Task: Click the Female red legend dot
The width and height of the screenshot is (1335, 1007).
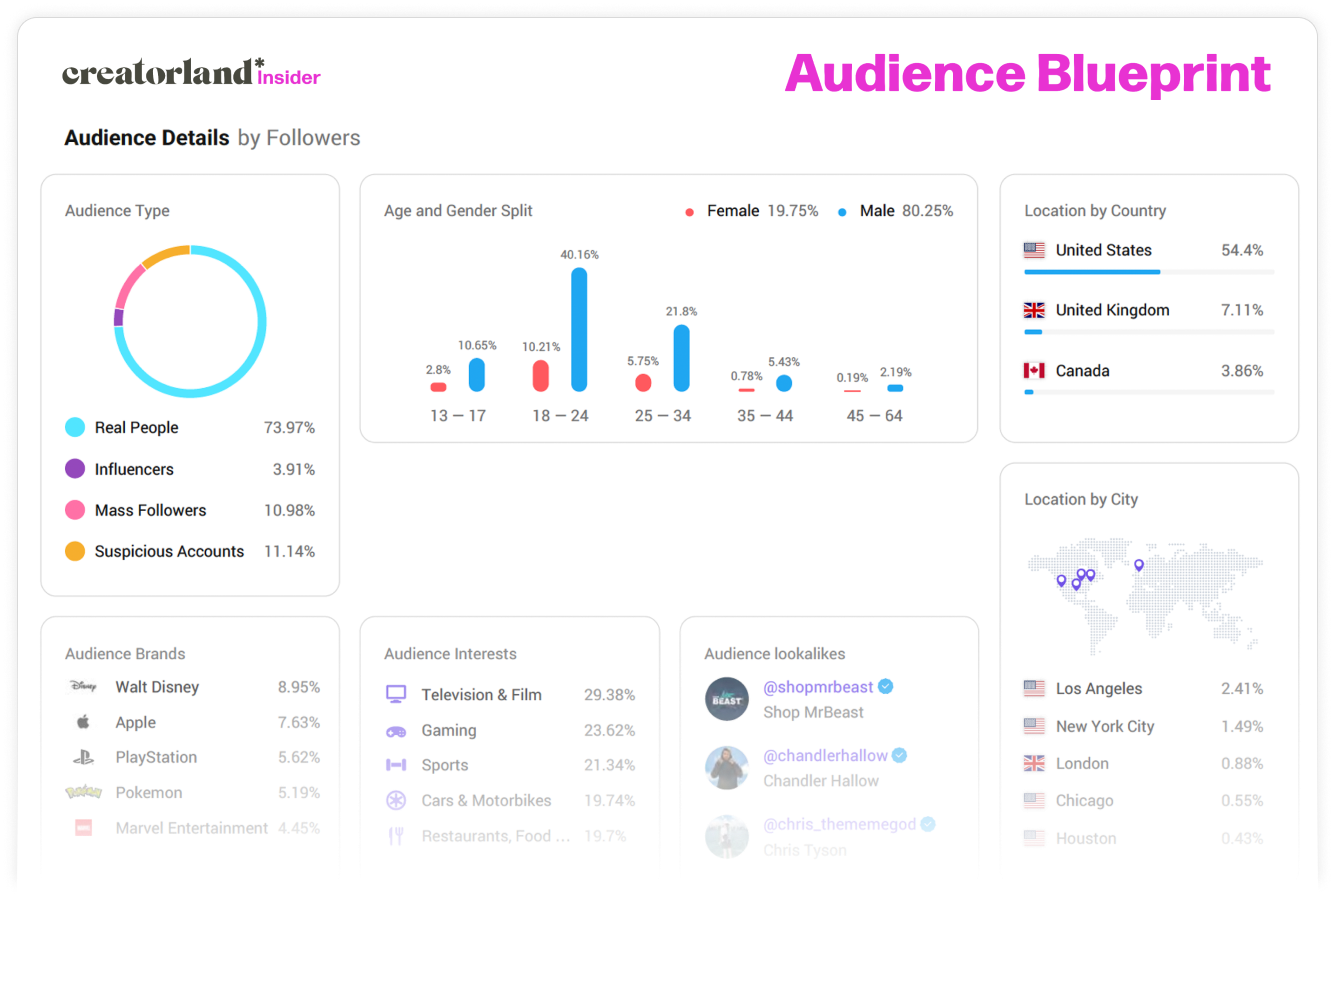Action: point(690,212)
